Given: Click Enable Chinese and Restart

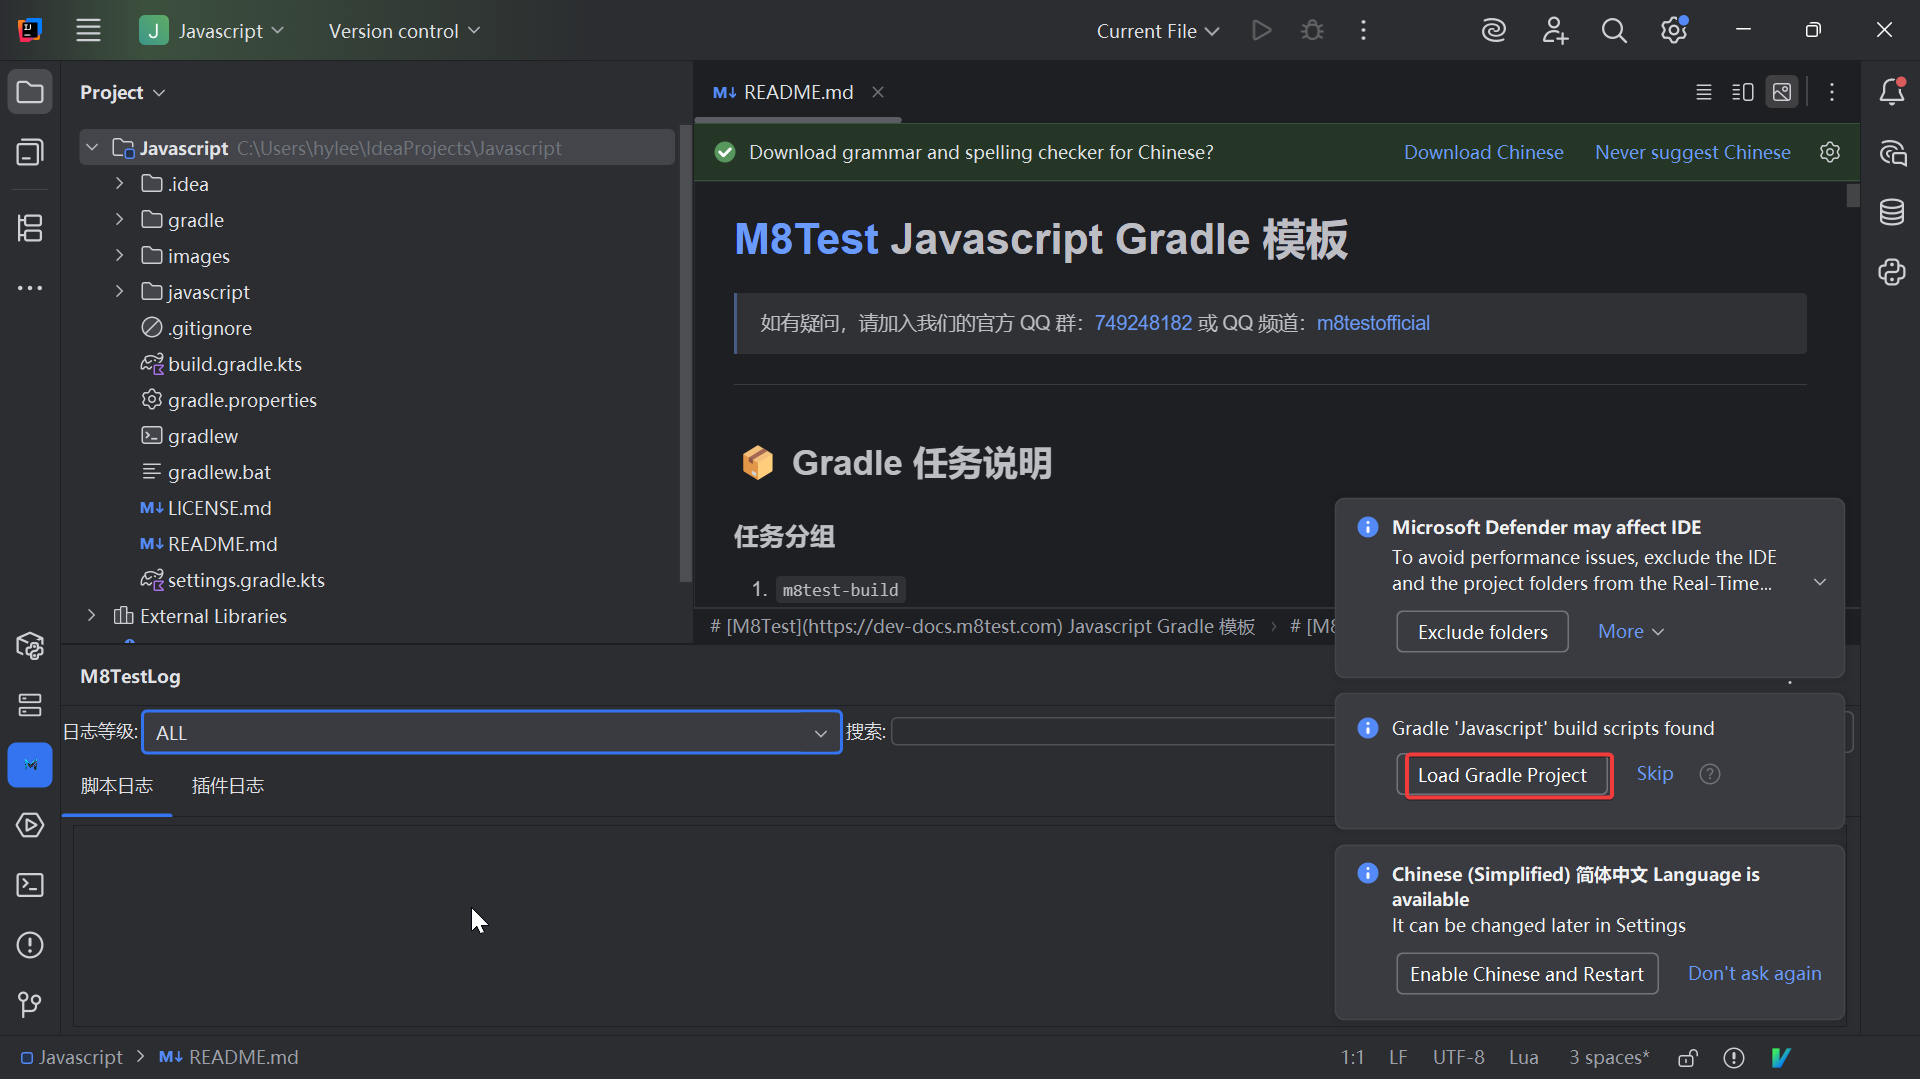Looking at the screenshot, I should 1527,974.
